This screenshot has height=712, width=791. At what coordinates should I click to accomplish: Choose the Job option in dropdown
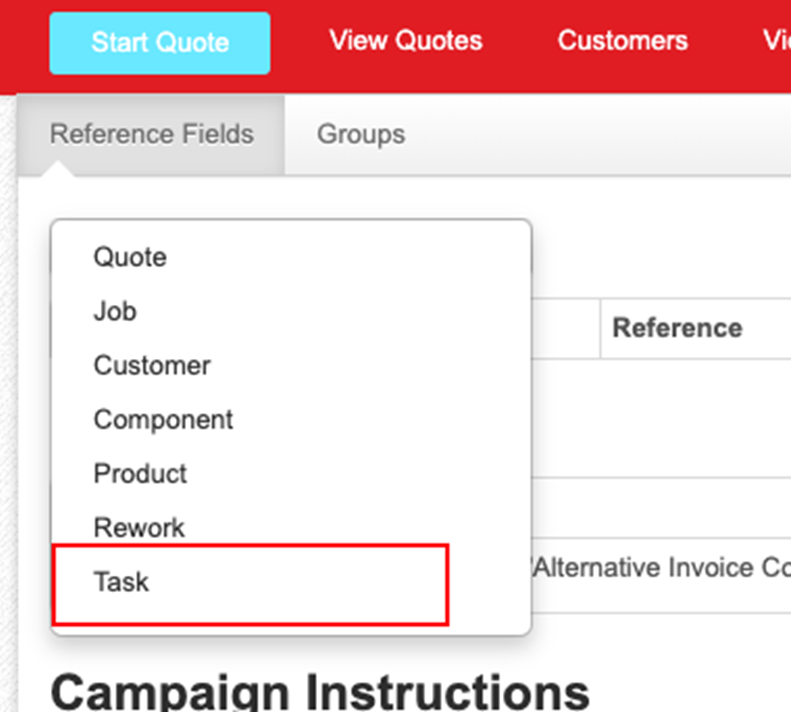click(x=115, y=311)
